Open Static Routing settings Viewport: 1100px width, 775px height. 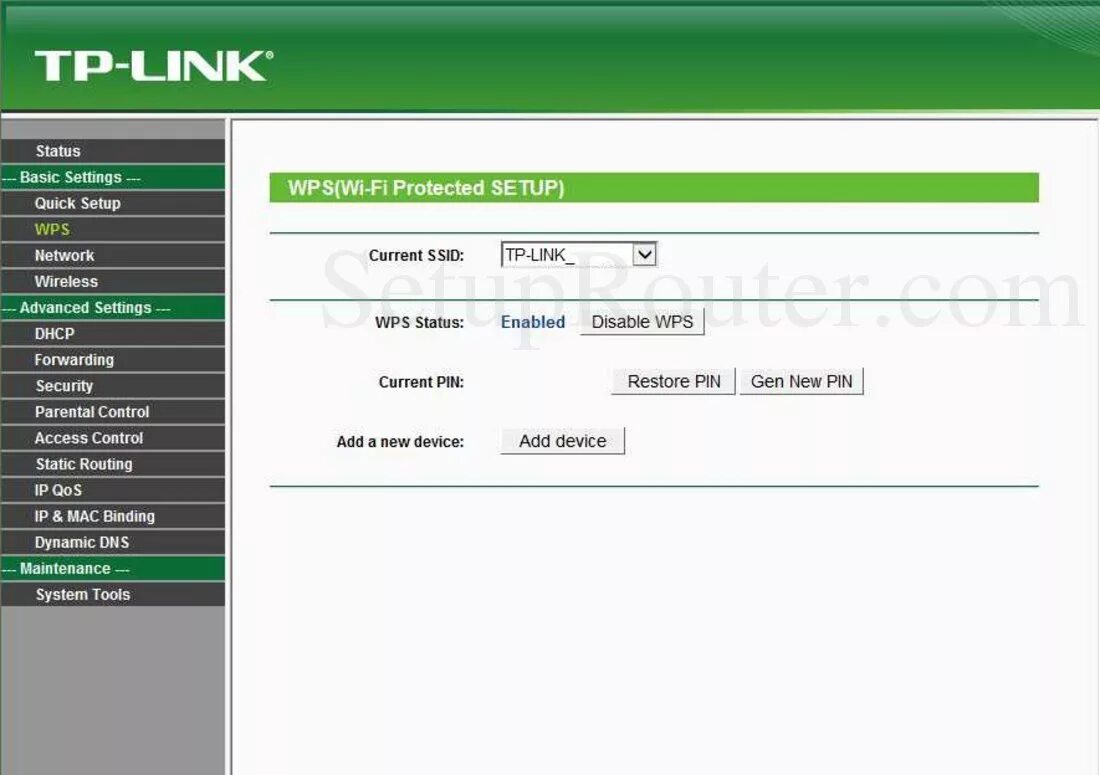tap(113, 464)
